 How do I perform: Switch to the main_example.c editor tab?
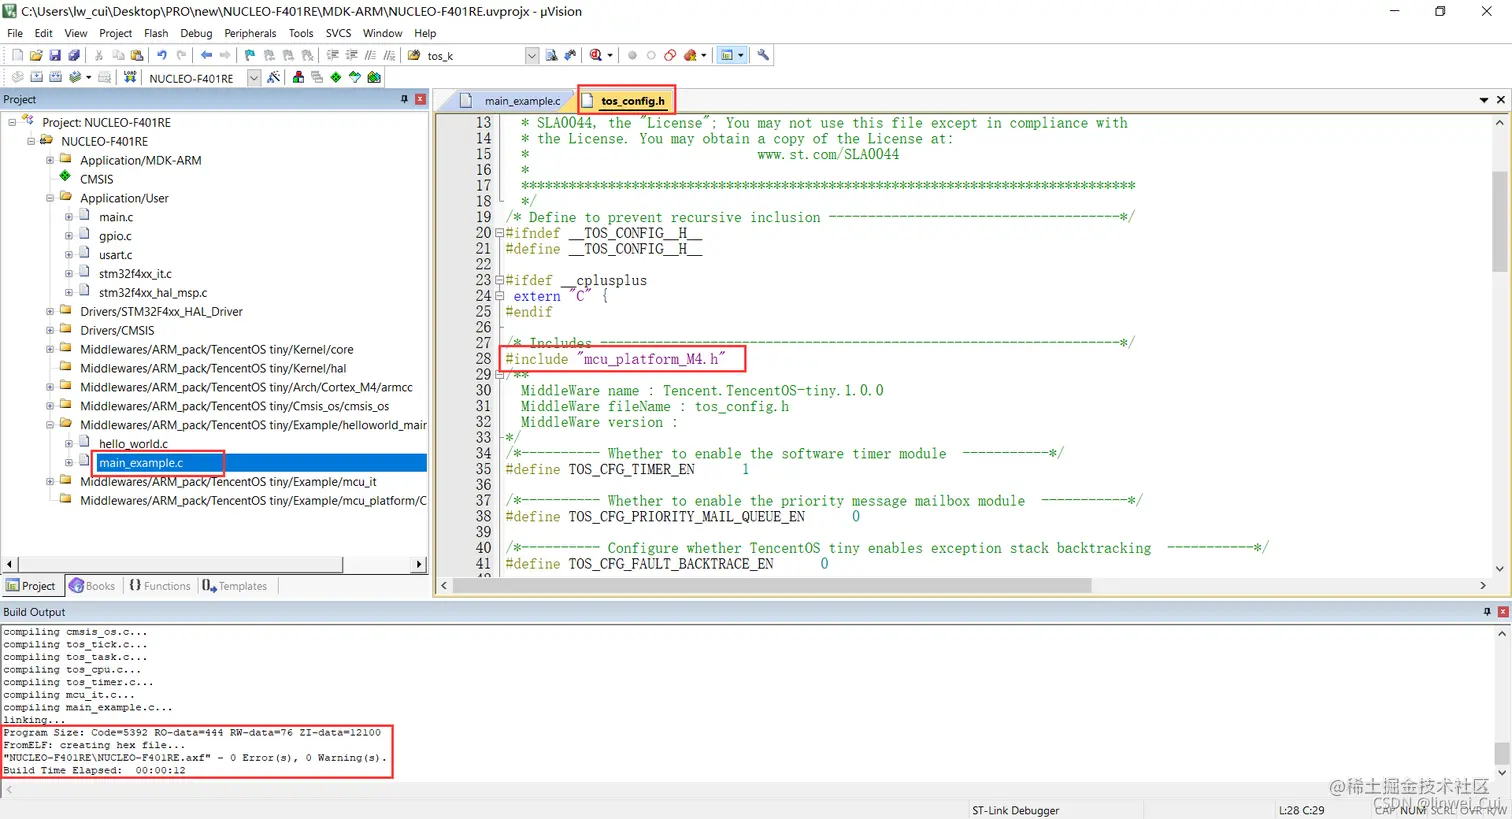point(513,100)
